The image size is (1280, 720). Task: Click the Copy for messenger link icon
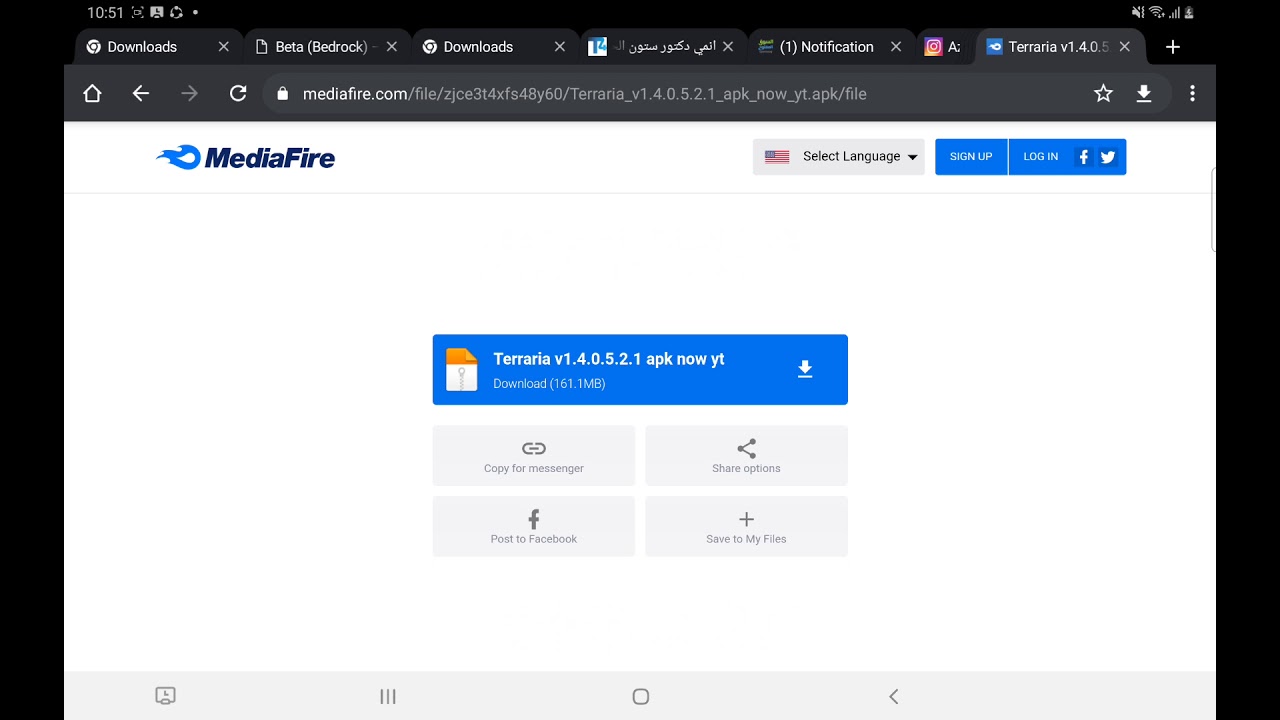(x=534, y=448)
